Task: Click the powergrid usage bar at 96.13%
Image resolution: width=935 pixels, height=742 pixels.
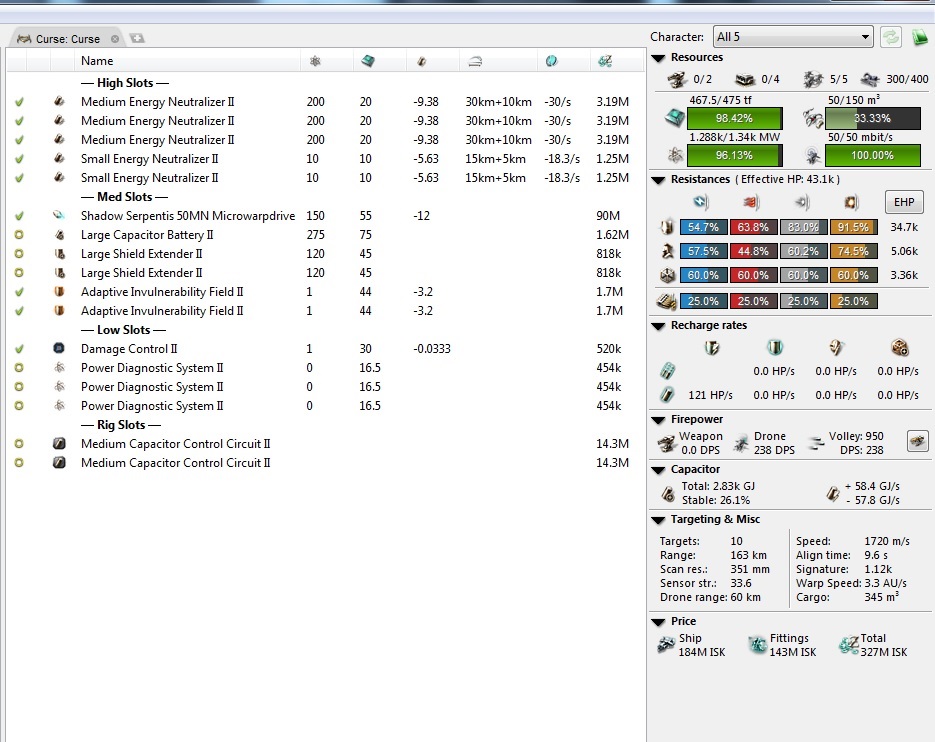Action: 734,156
